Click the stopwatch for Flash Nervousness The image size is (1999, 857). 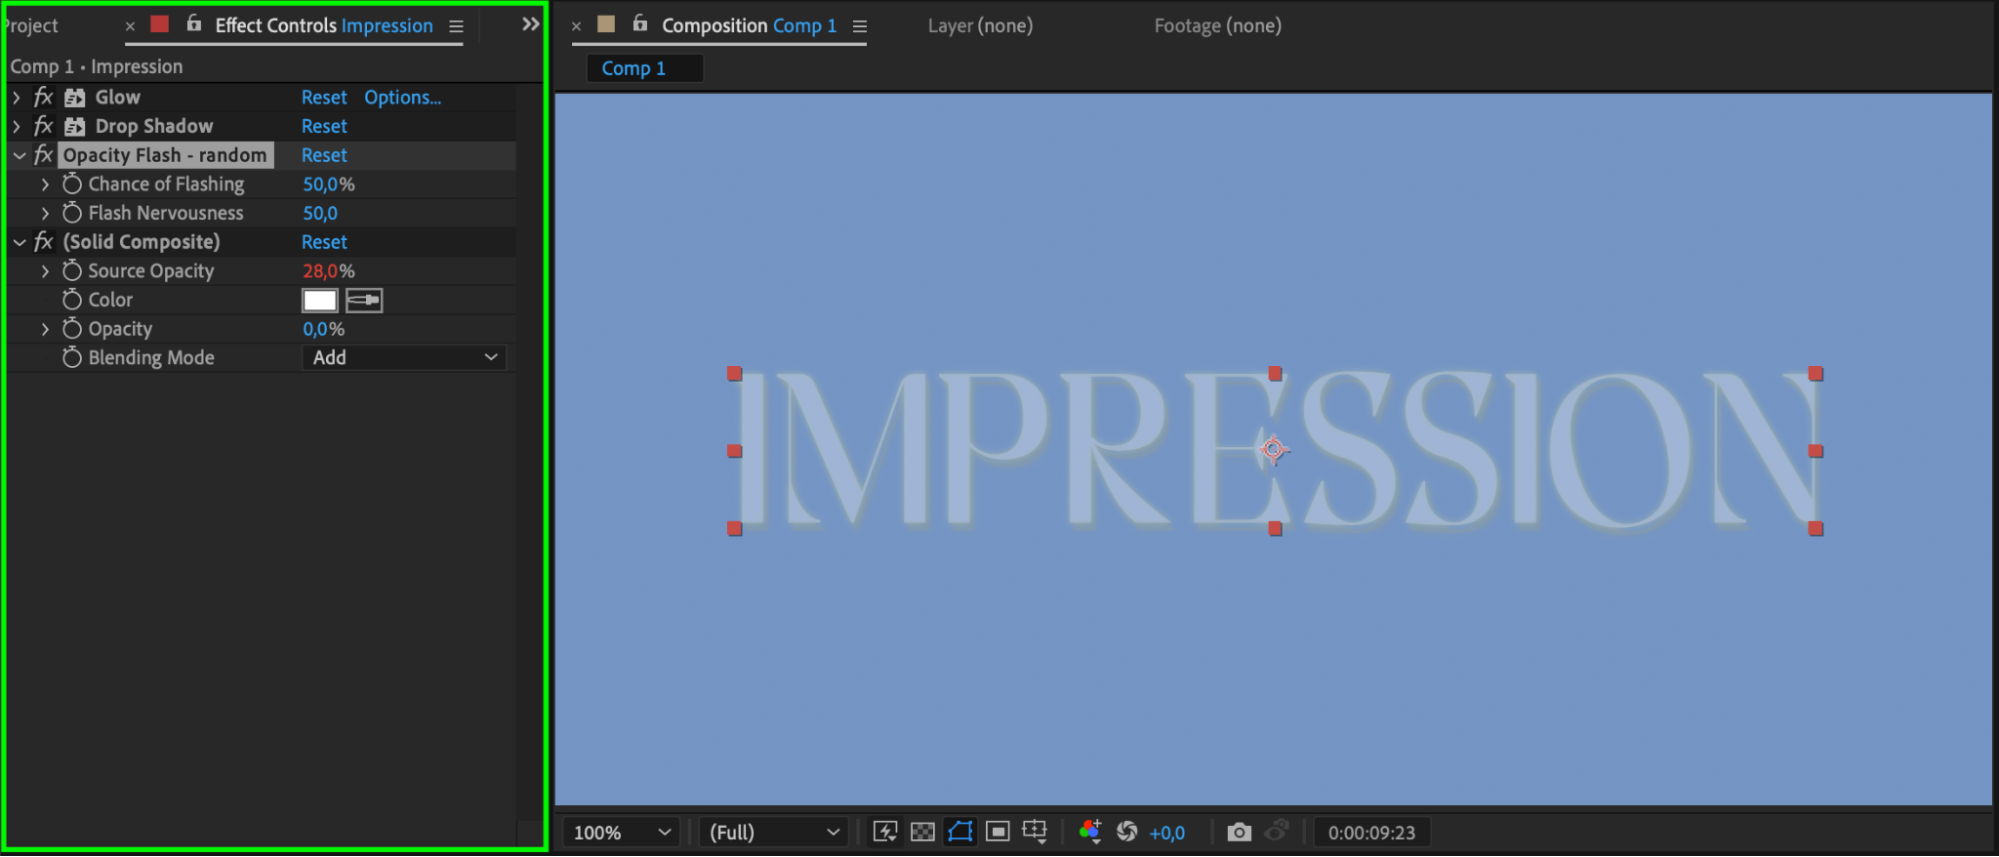click(x=72, y=213)
